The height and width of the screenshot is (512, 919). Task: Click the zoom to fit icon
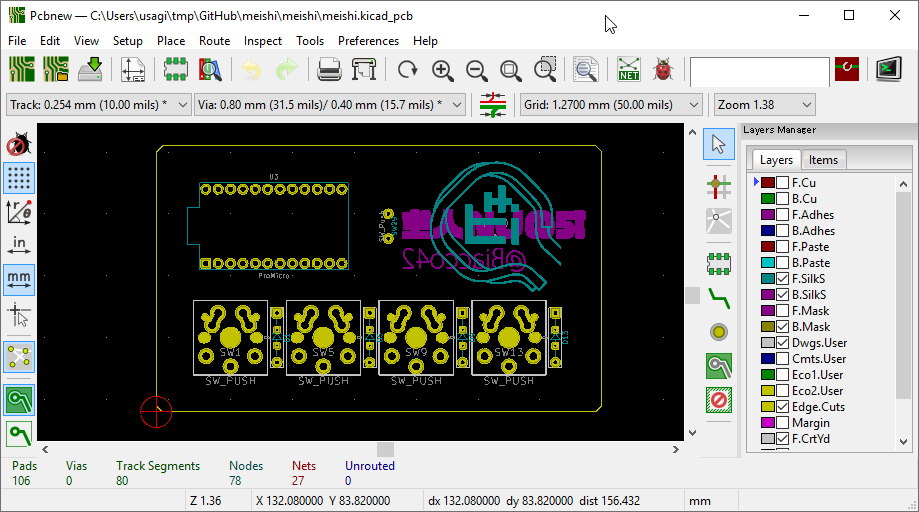[510, 69]
